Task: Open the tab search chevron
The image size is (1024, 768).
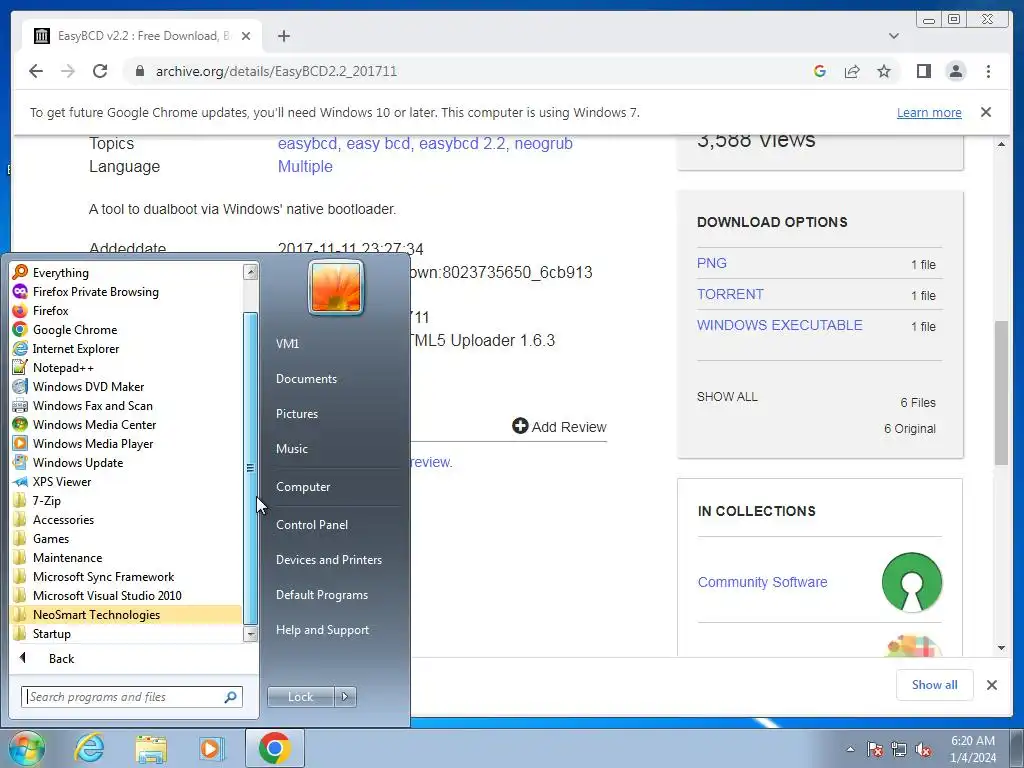Action: coord(893,36)
